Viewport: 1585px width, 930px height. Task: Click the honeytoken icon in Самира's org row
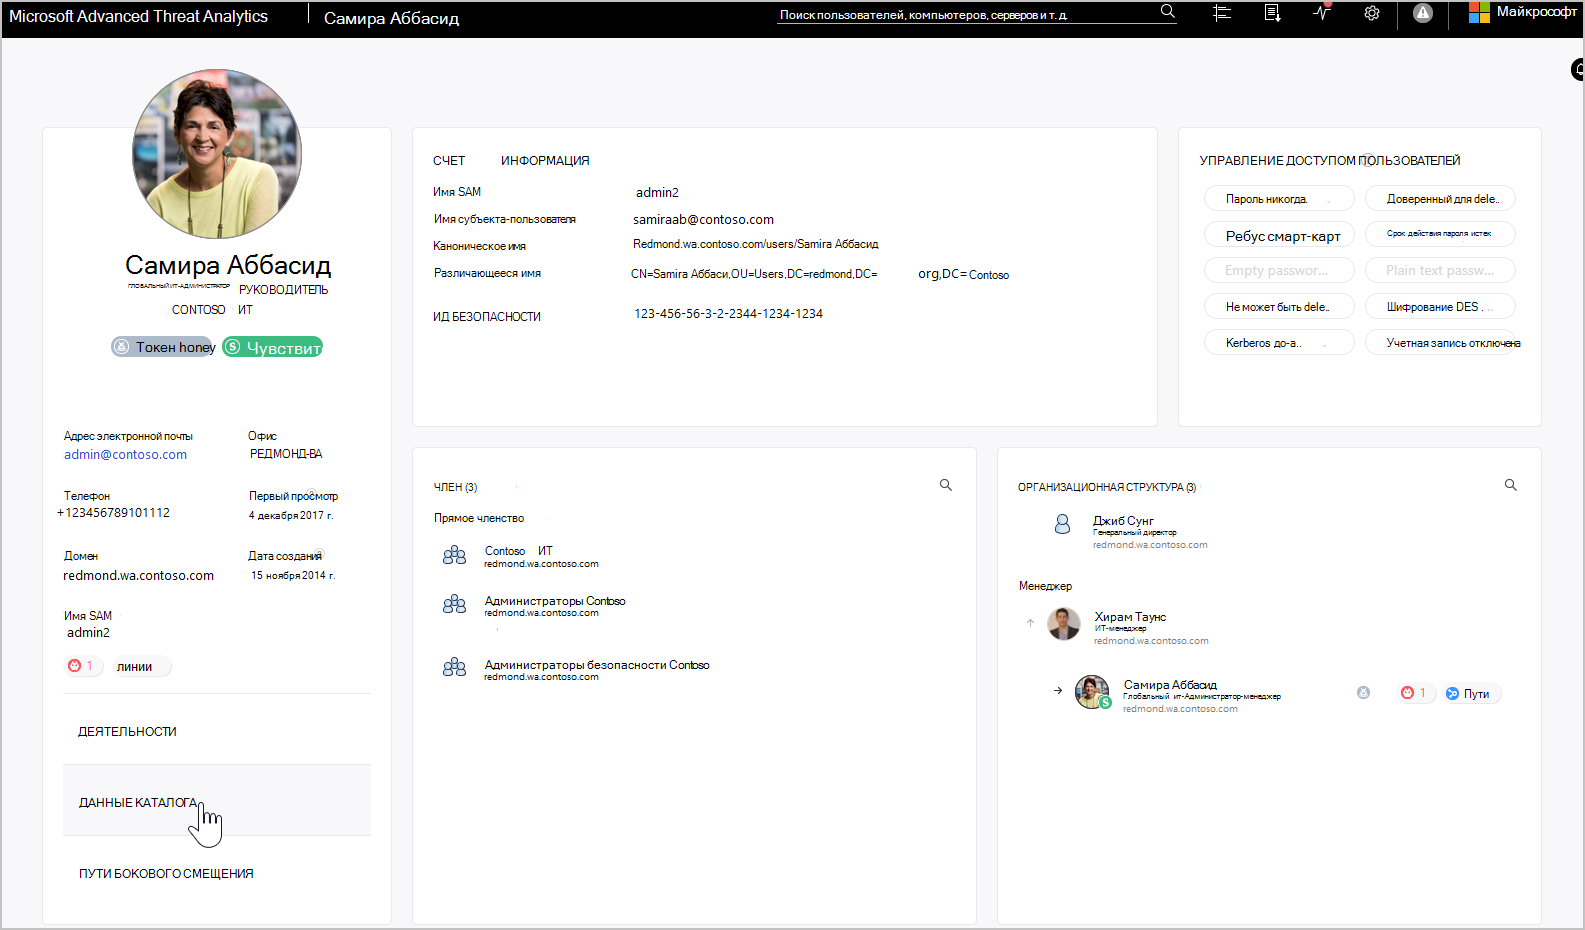tap(1363, 693)
